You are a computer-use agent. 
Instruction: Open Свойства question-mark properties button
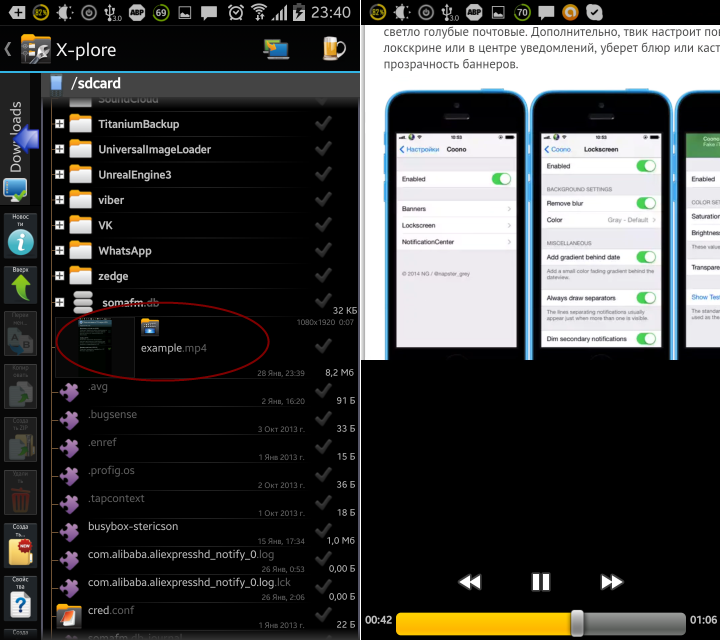coord(21,598)
